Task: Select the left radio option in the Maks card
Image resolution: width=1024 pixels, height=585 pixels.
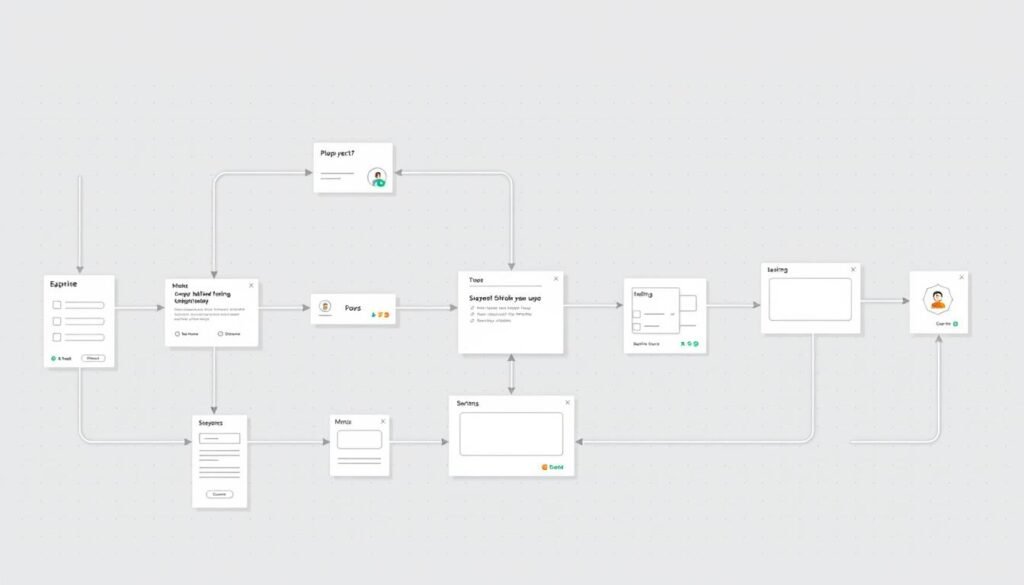Action: 177,334
